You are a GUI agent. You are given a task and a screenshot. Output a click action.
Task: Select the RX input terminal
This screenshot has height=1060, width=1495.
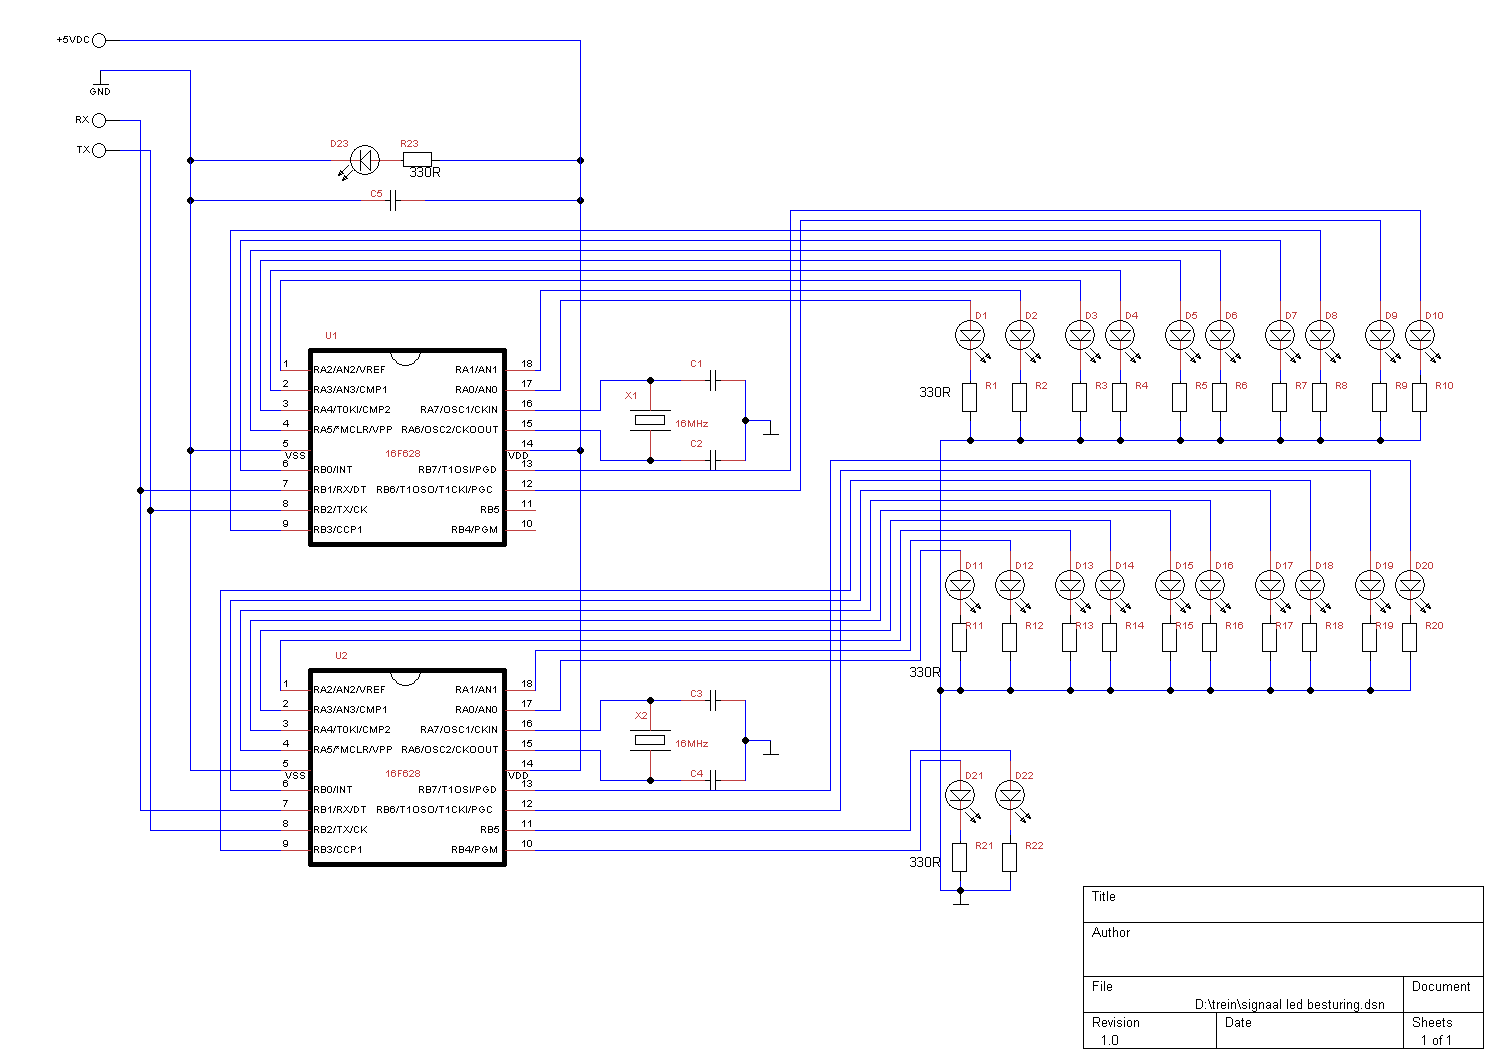pos(99,121)
